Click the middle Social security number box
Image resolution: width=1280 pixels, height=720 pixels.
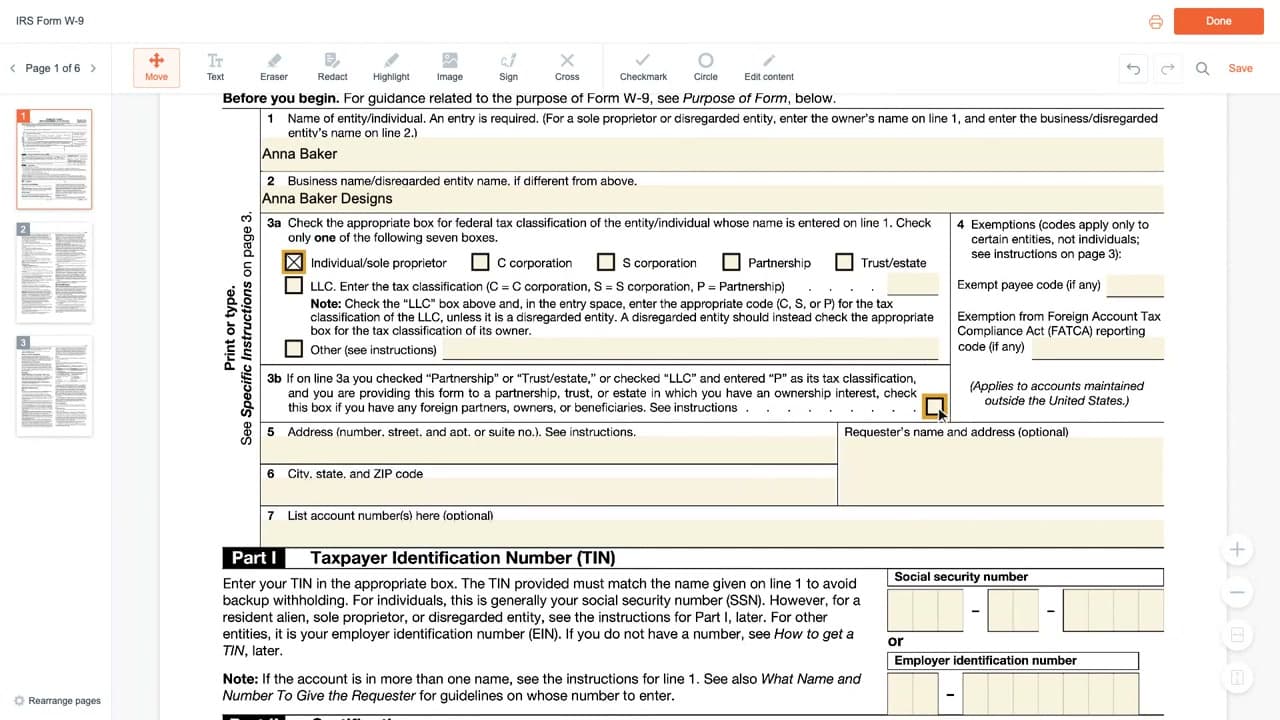[1013, 610]
